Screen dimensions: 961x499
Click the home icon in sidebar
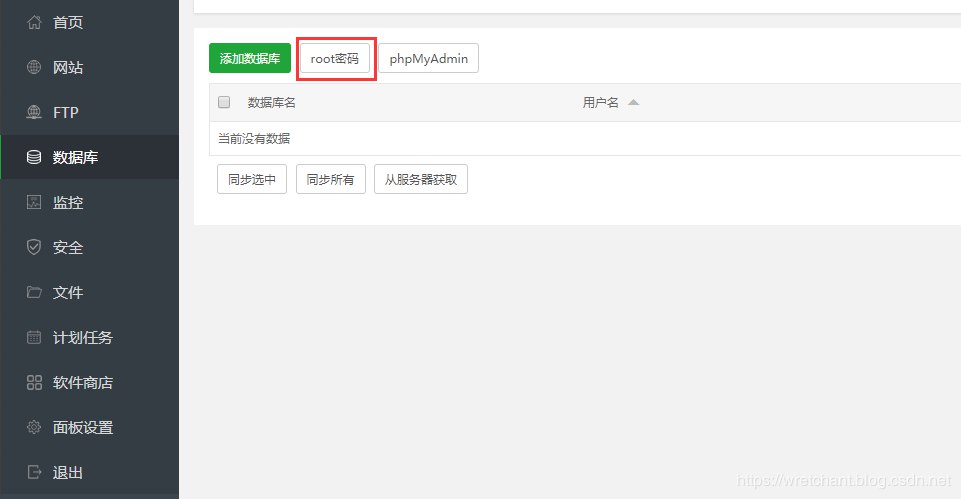[34, 22]
